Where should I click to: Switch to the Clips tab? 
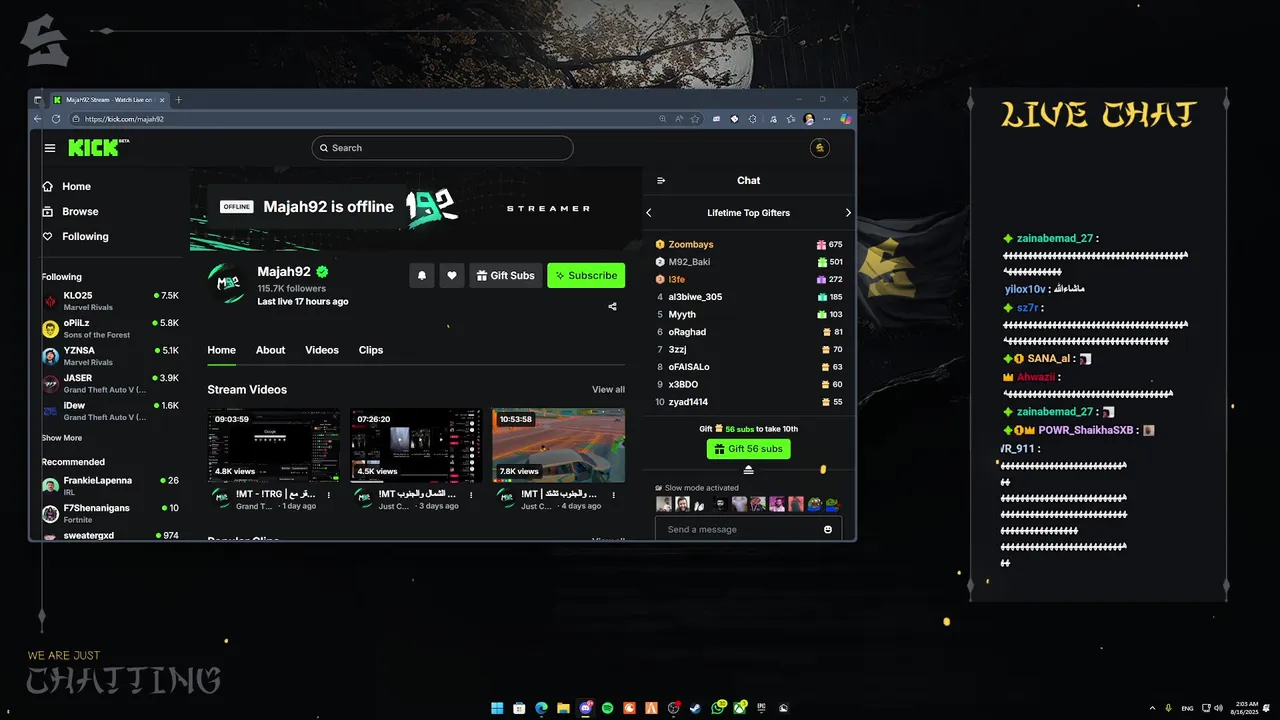[371, 350]
